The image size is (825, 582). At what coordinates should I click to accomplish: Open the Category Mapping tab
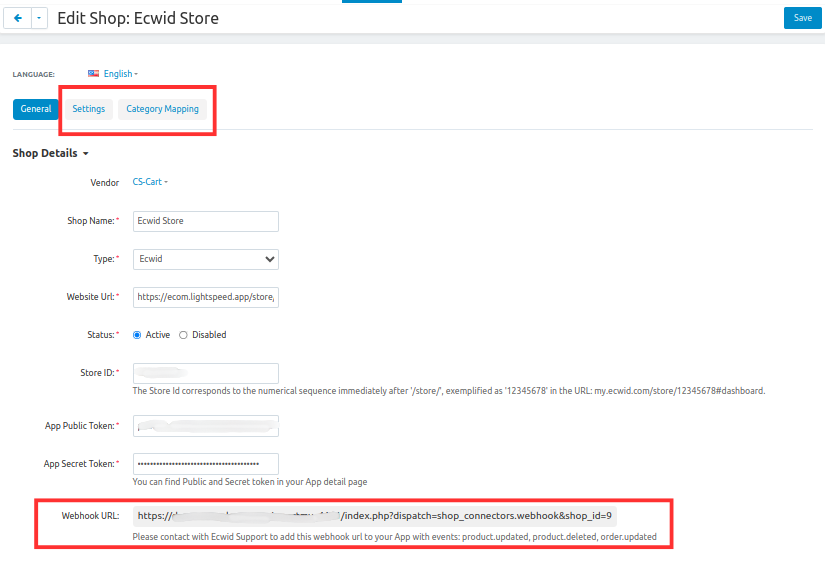point(162,109)
